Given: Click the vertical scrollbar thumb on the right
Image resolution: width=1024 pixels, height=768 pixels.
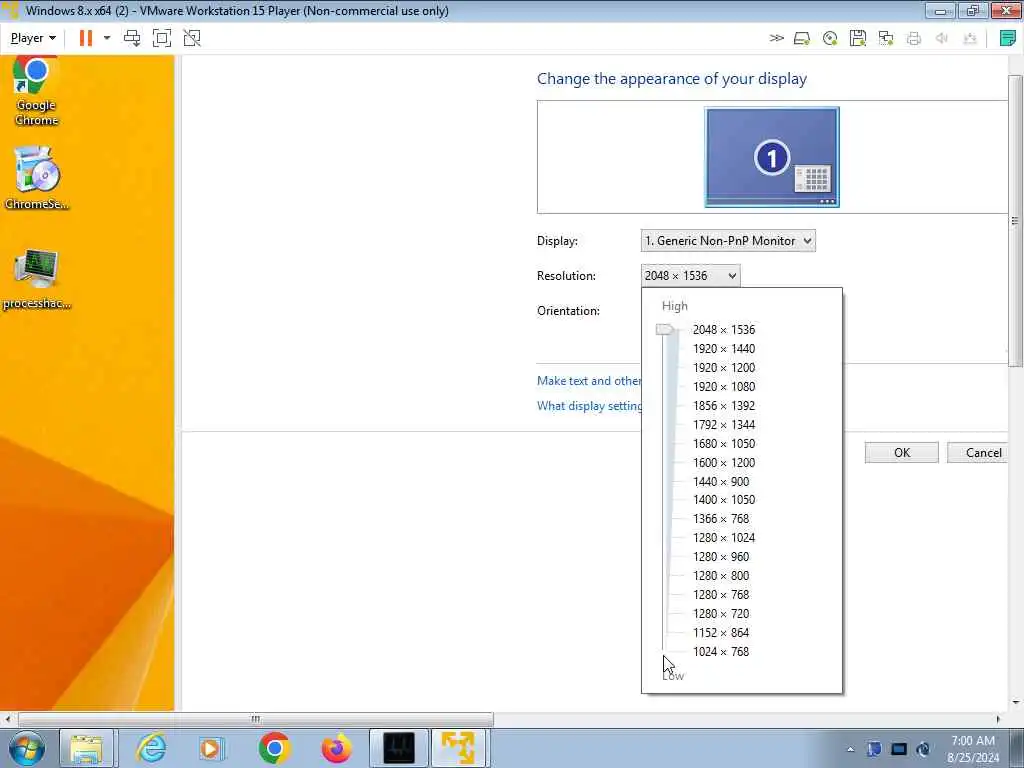Looking at the screenshot, I should (1015, 221).
